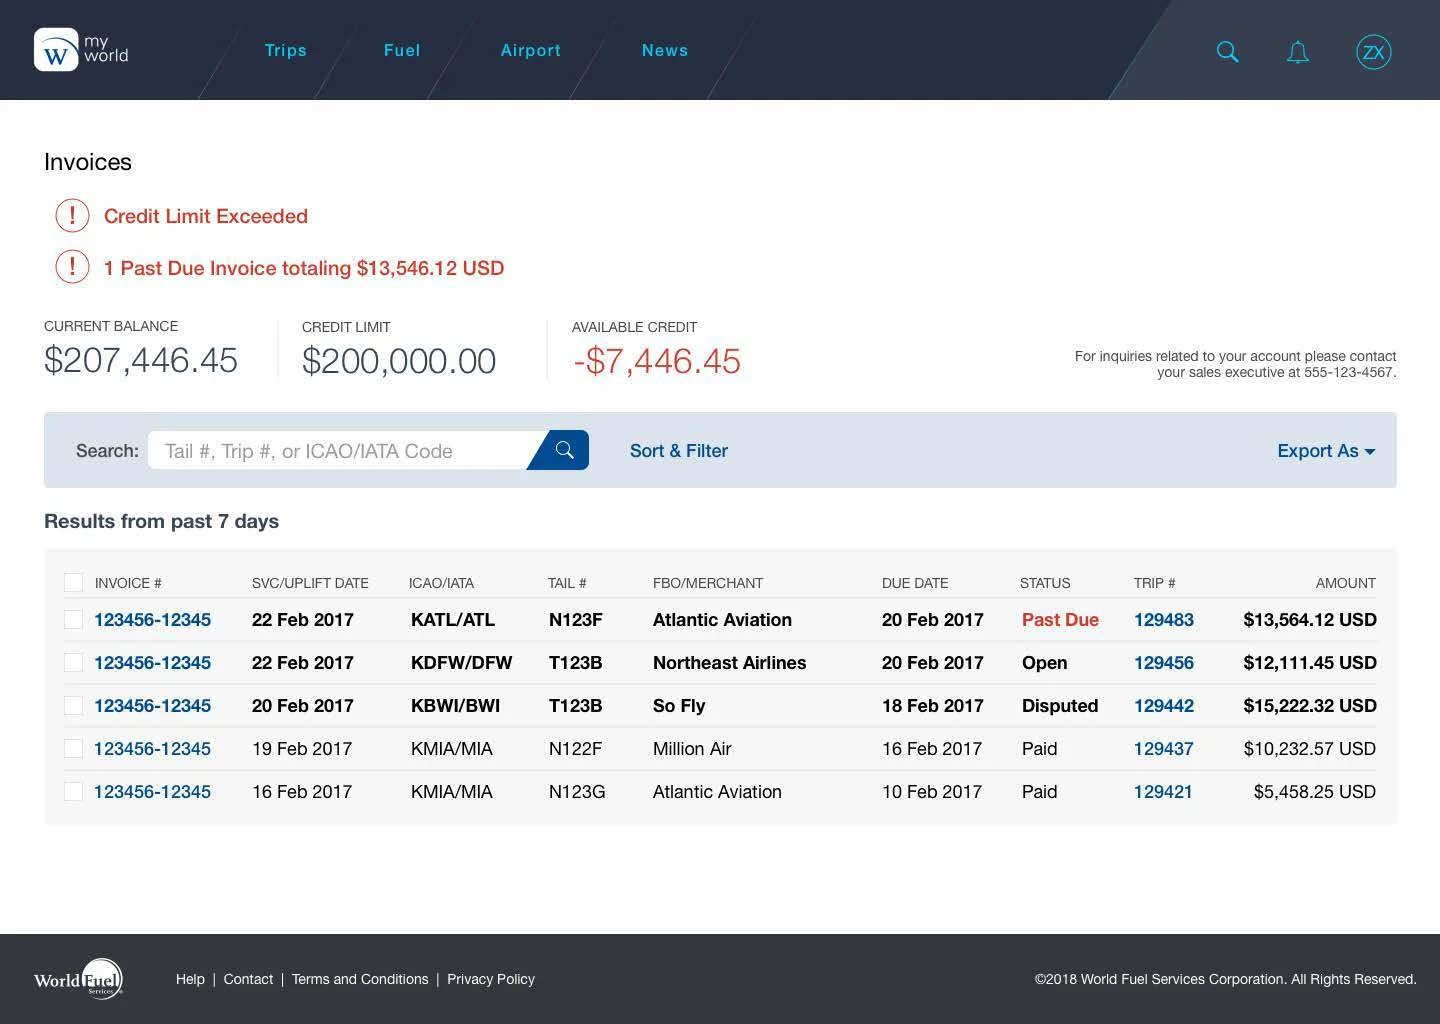Open the Airport menu
This screenshot has height=1024, width=1440.
(x=530, y=50)
